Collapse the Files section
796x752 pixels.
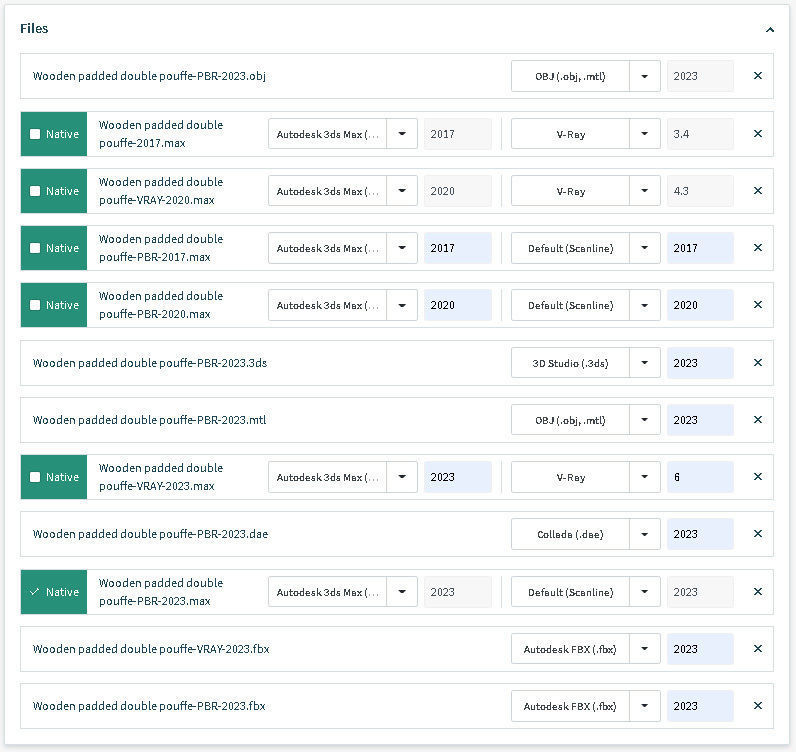pos(770,30)
